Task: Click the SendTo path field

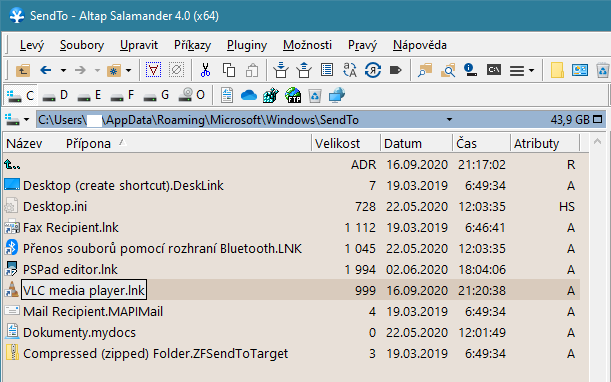Action: point(242,120)
